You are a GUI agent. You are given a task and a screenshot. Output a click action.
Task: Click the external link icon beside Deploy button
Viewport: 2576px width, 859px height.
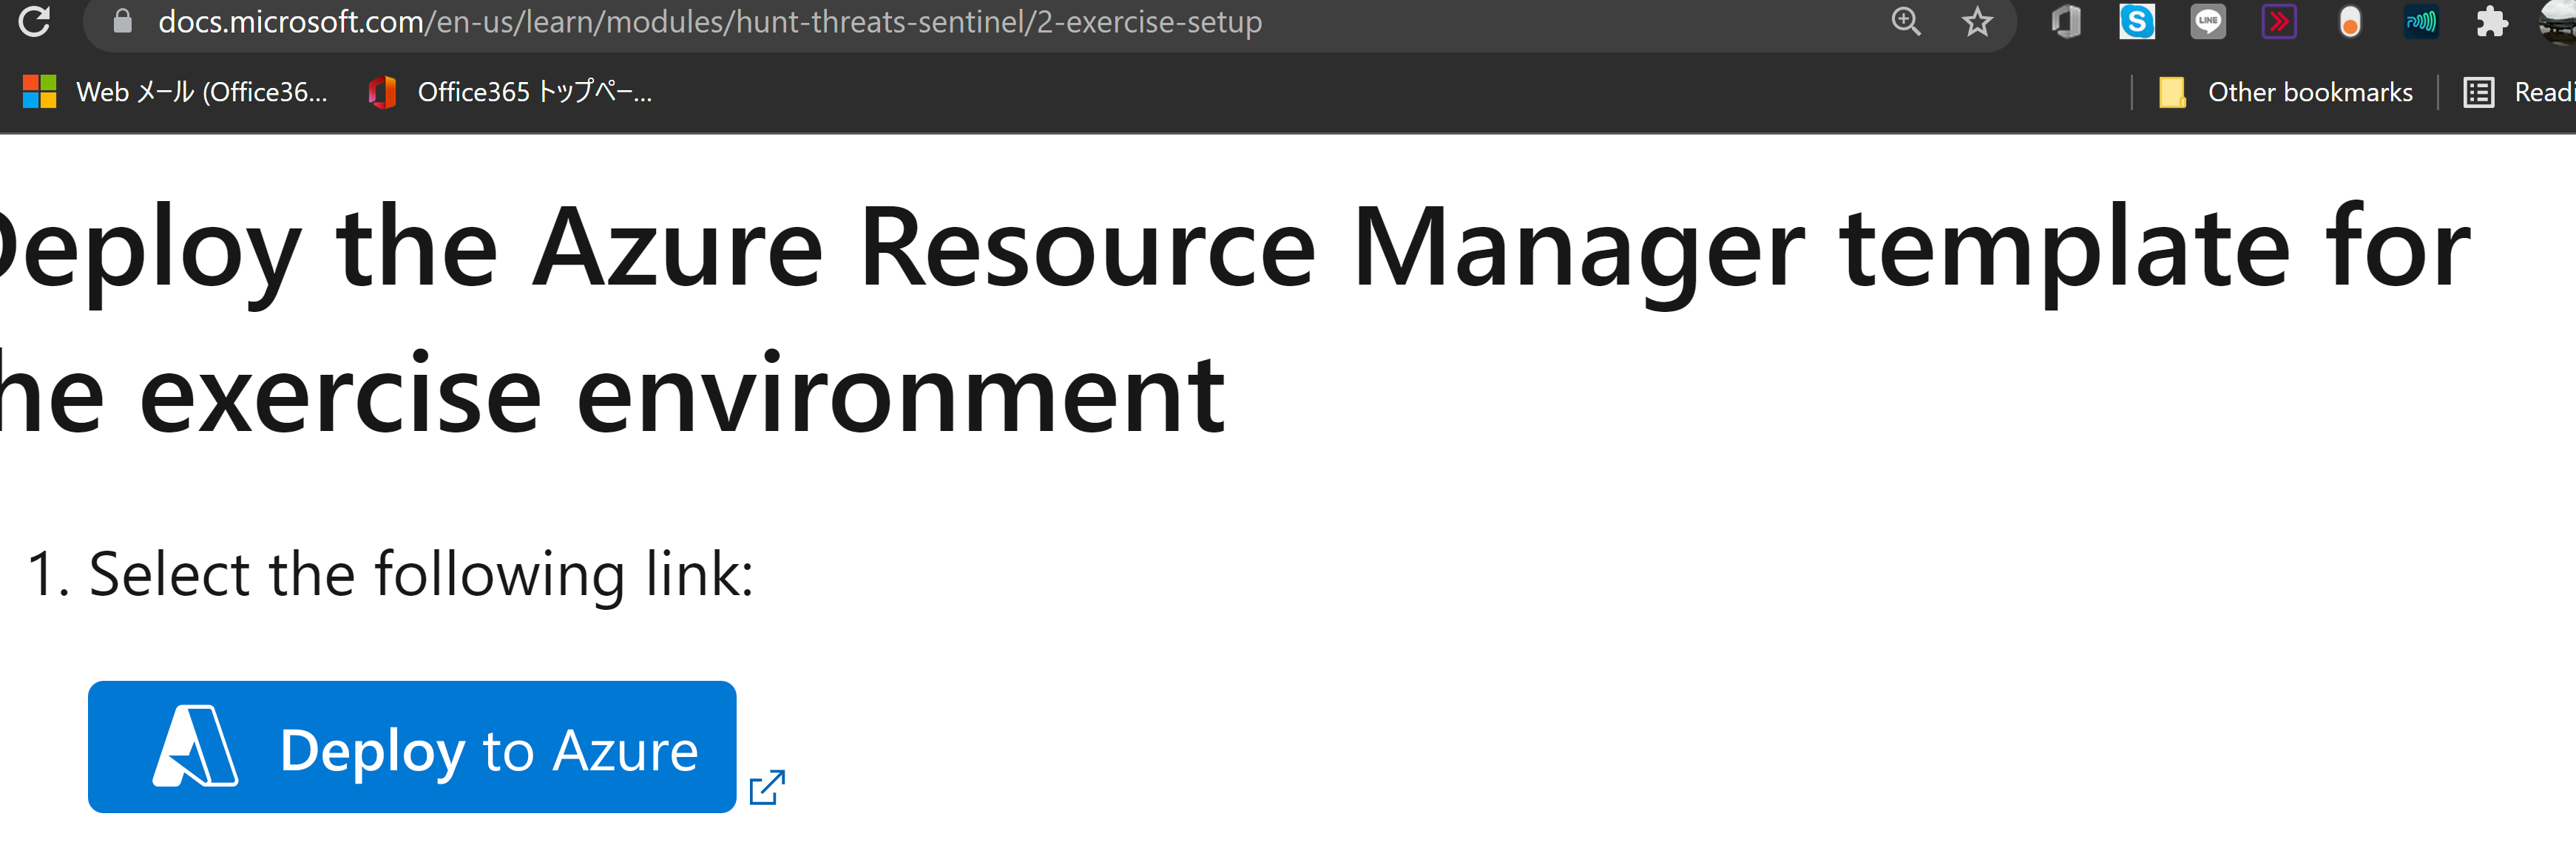(x=768, y=789)
